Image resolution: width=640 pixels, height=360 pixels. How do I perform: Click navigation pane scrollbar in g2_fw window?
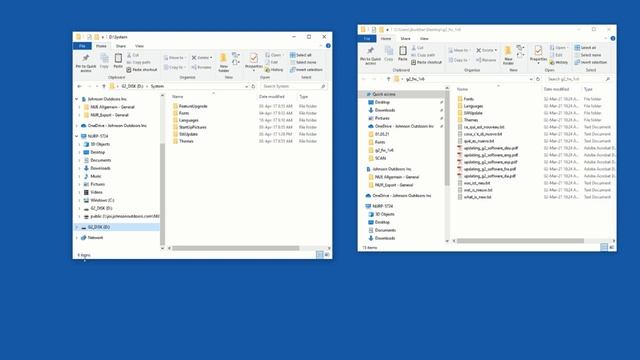click(447, 138)
